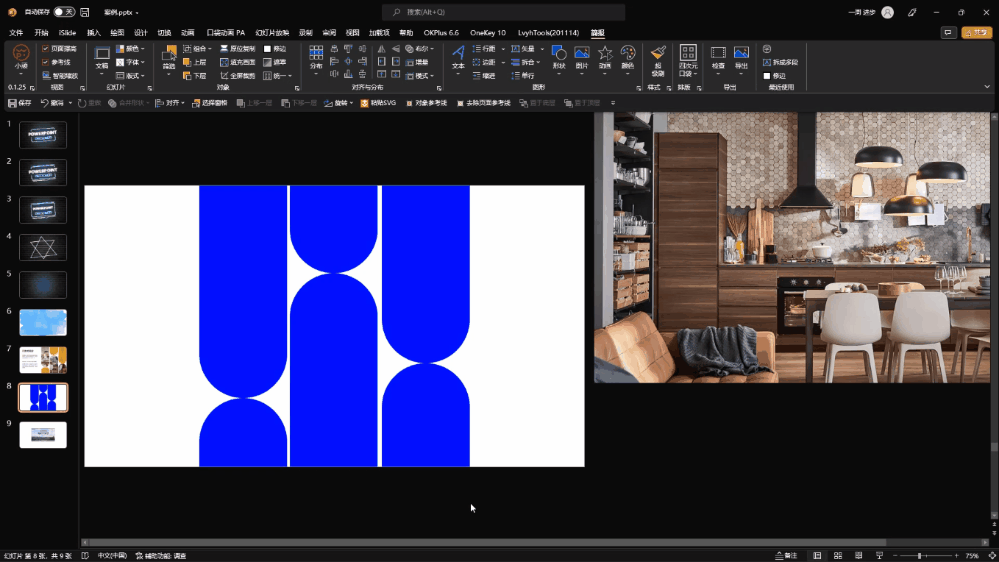This screenshot has height=562, width=999.
Task: Open the 旋转 rotate dropdown
Action: click(x=338, y=103)
